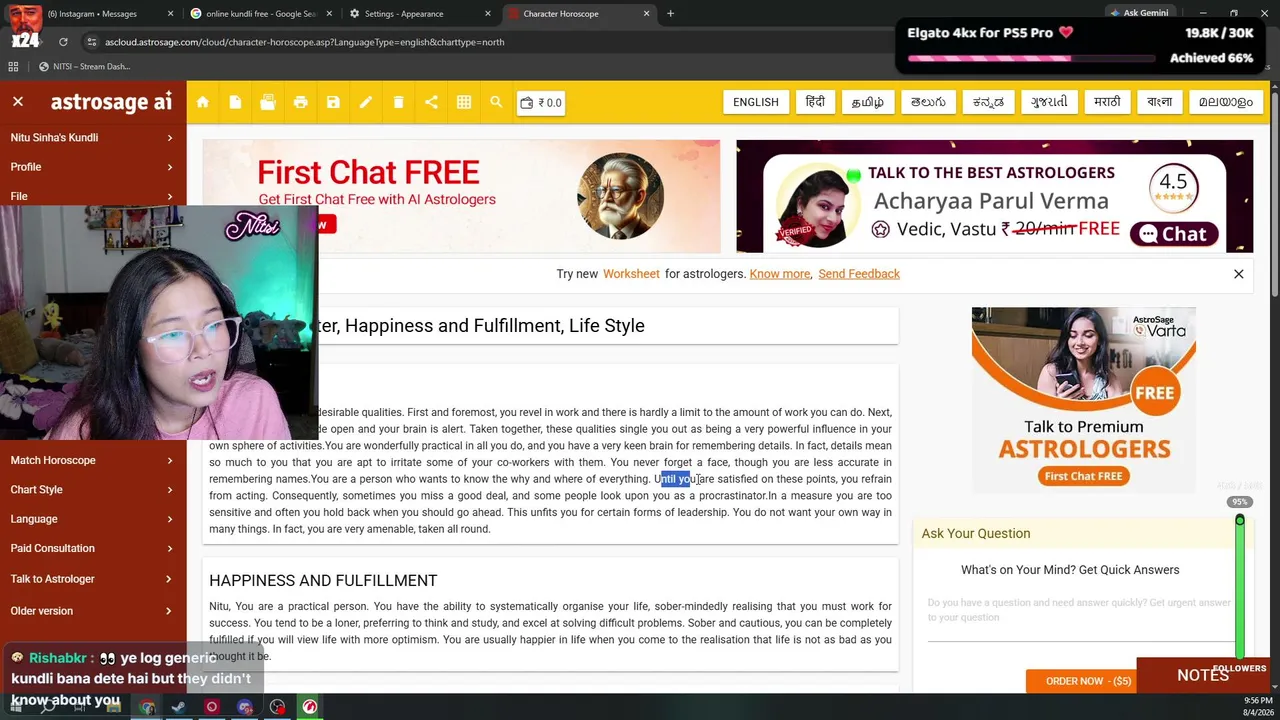Screen dimensions: 1280x720
Task: Open the grid view toolbar icon
Action: tap(464, 102)
